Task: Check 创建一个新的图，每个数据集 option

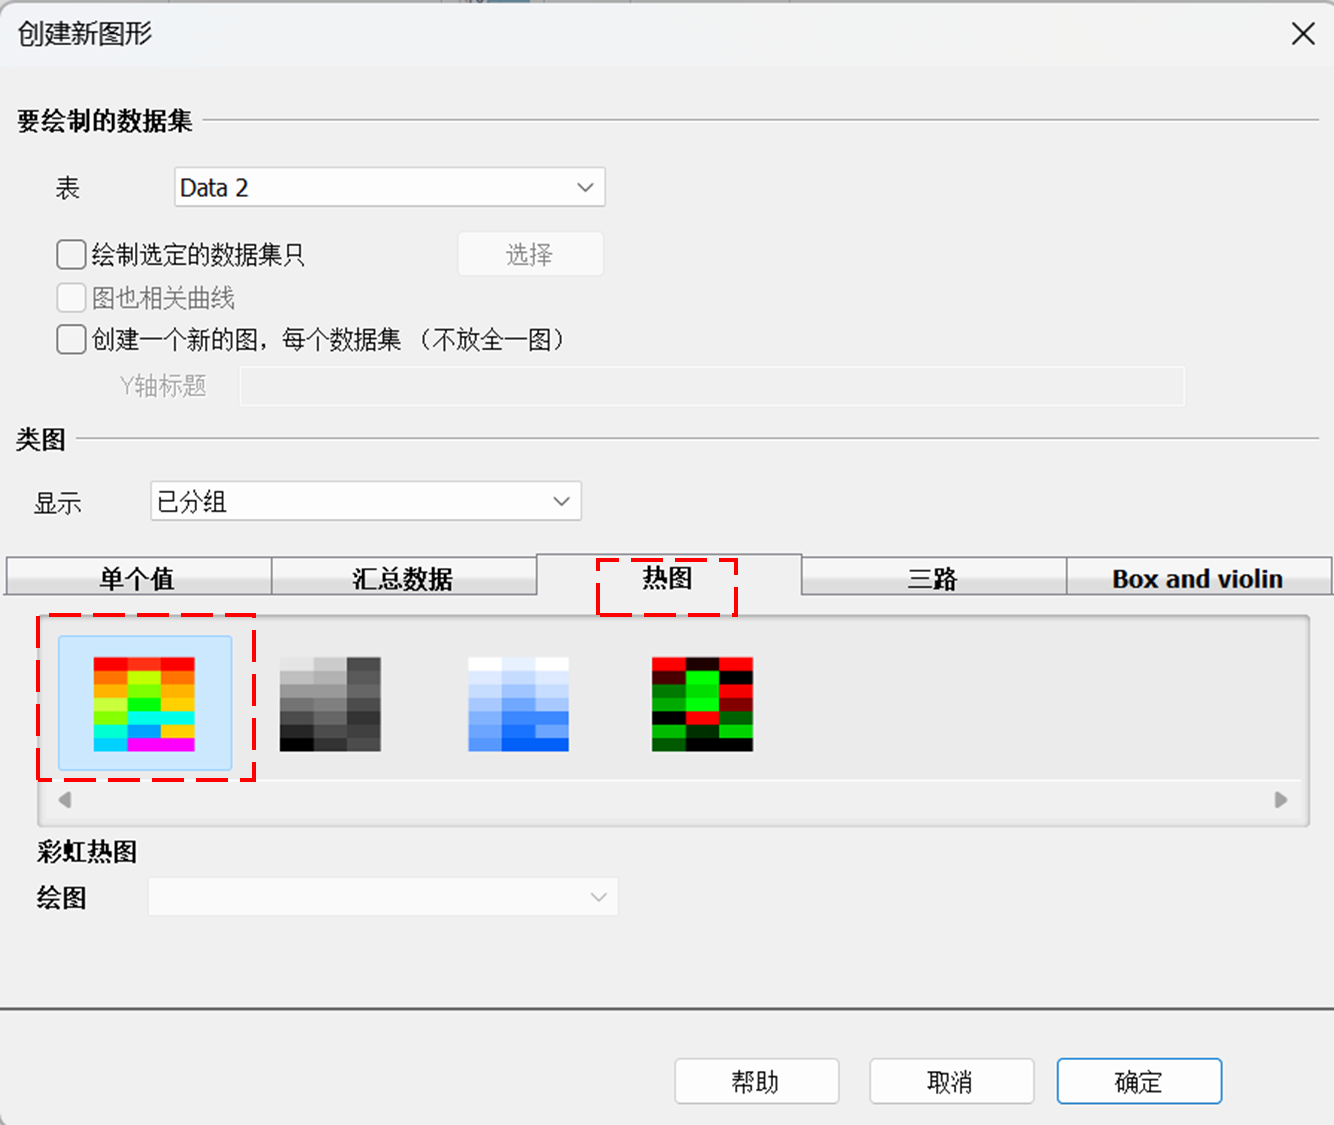Action: [71, 340]
